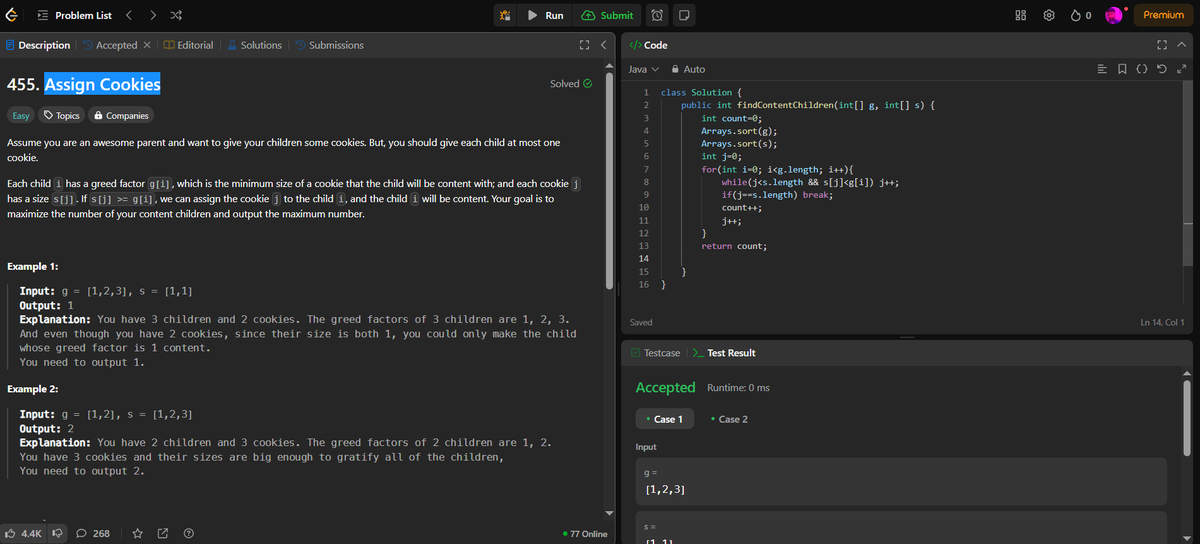1200x544 pixels.
Task: Maximize the Code panel
Action: (x=1161, y=45)
